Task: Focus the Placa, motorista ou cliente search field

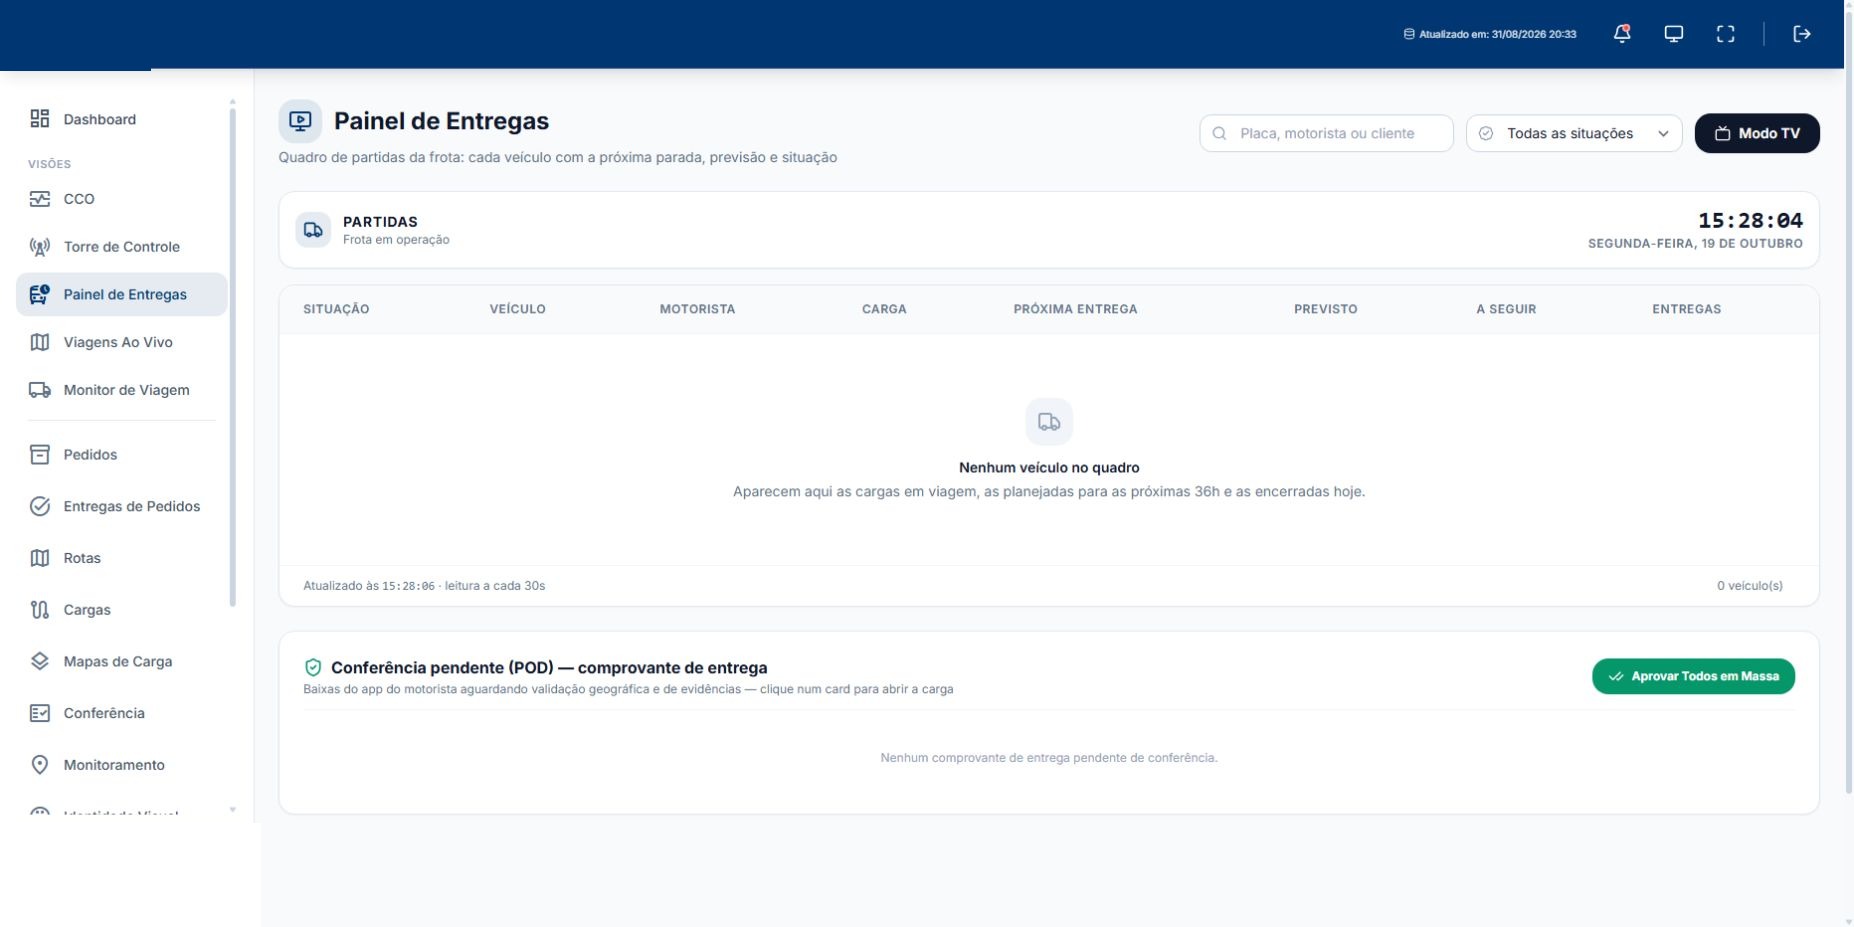Action: coord(1326,133)
